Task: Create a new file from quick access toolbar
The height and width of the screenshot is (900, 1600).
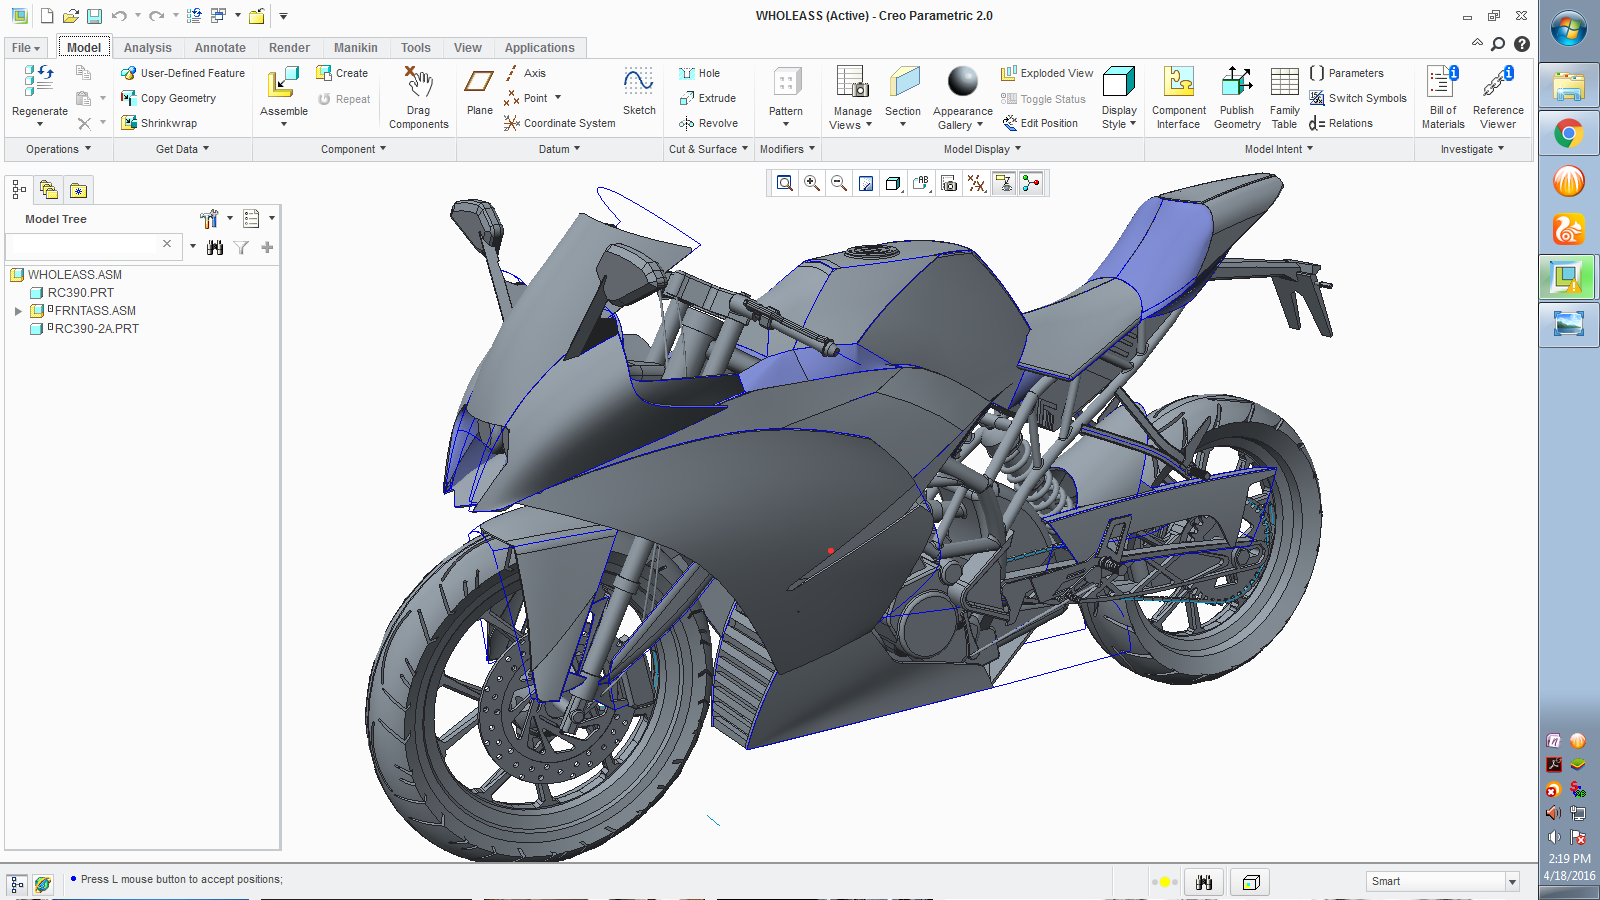Action: tap(46, 16)
